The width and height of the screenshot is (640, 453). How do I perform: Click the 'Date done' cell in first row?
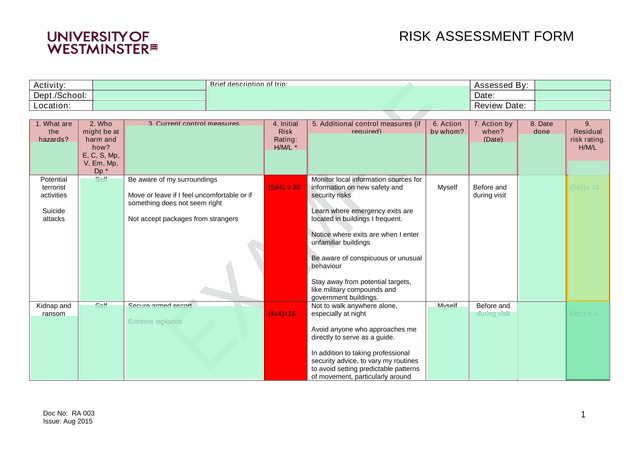coord(541,237)
